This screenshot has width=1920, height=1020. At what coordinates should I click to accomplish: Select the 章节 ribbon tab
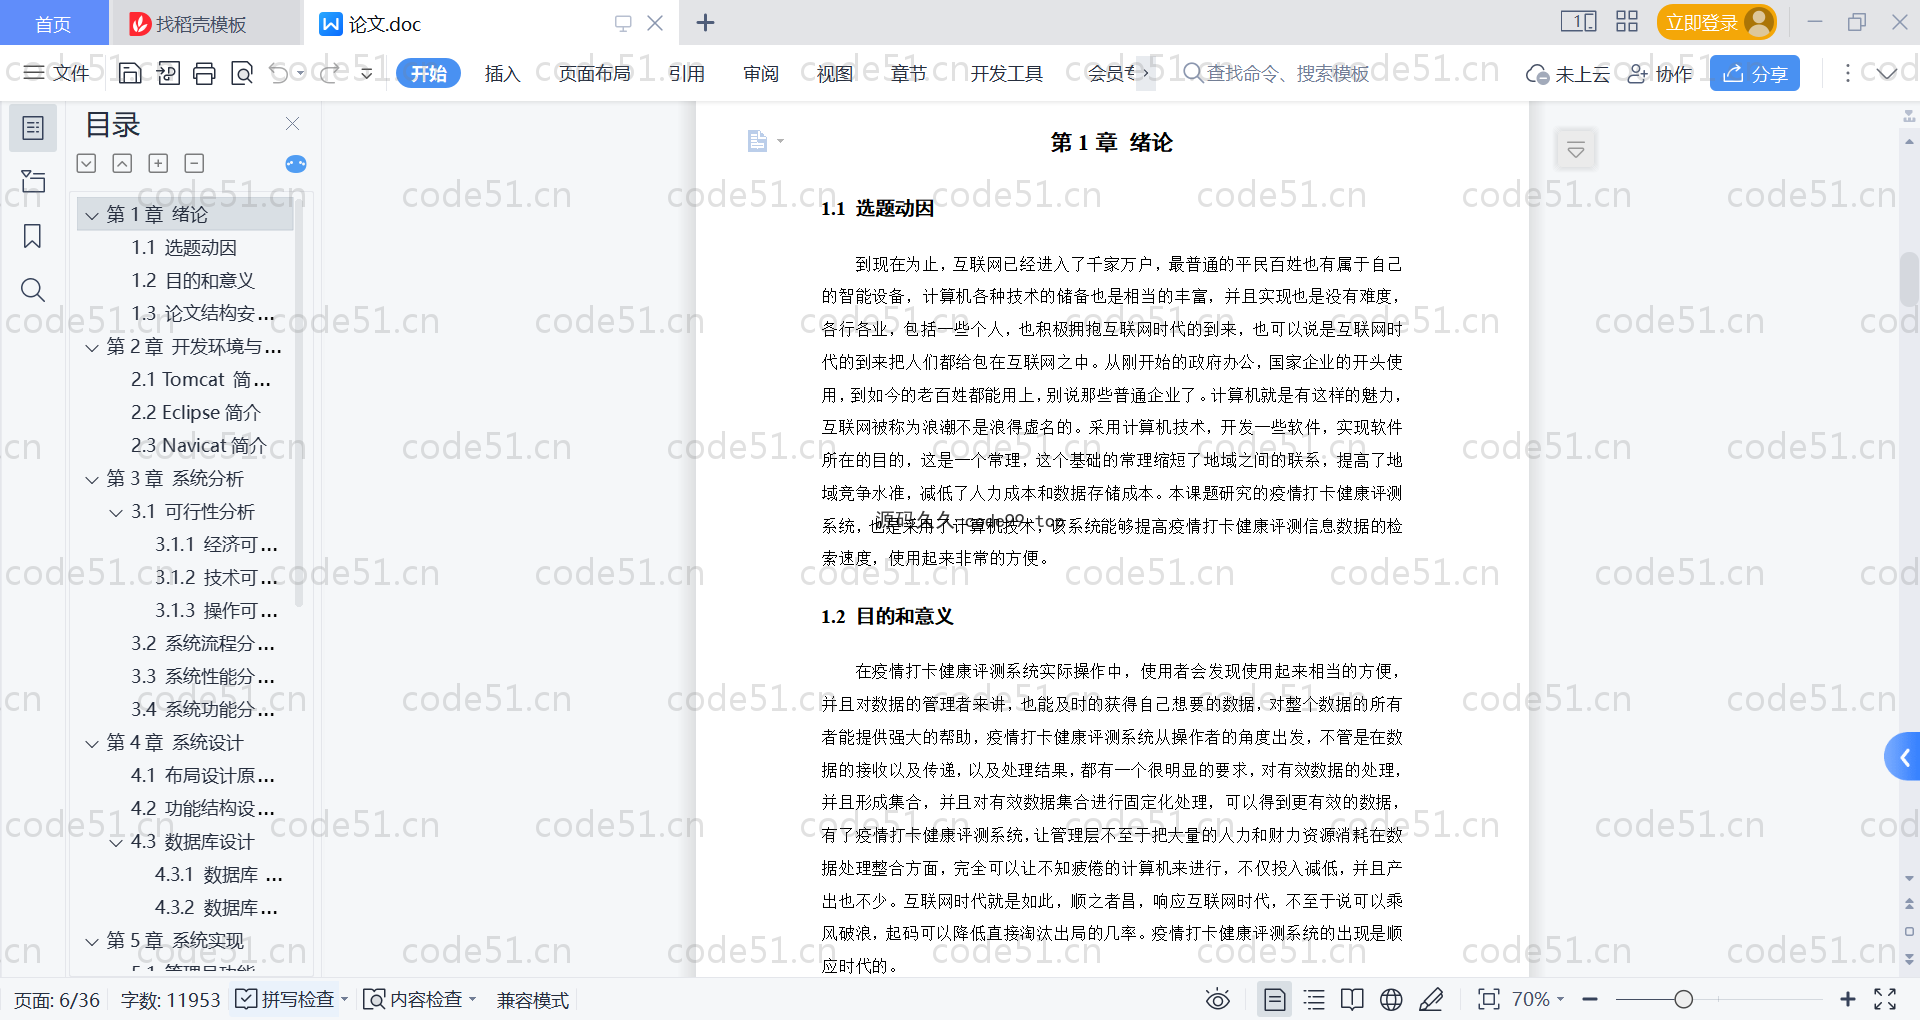[x=908, y=73]
